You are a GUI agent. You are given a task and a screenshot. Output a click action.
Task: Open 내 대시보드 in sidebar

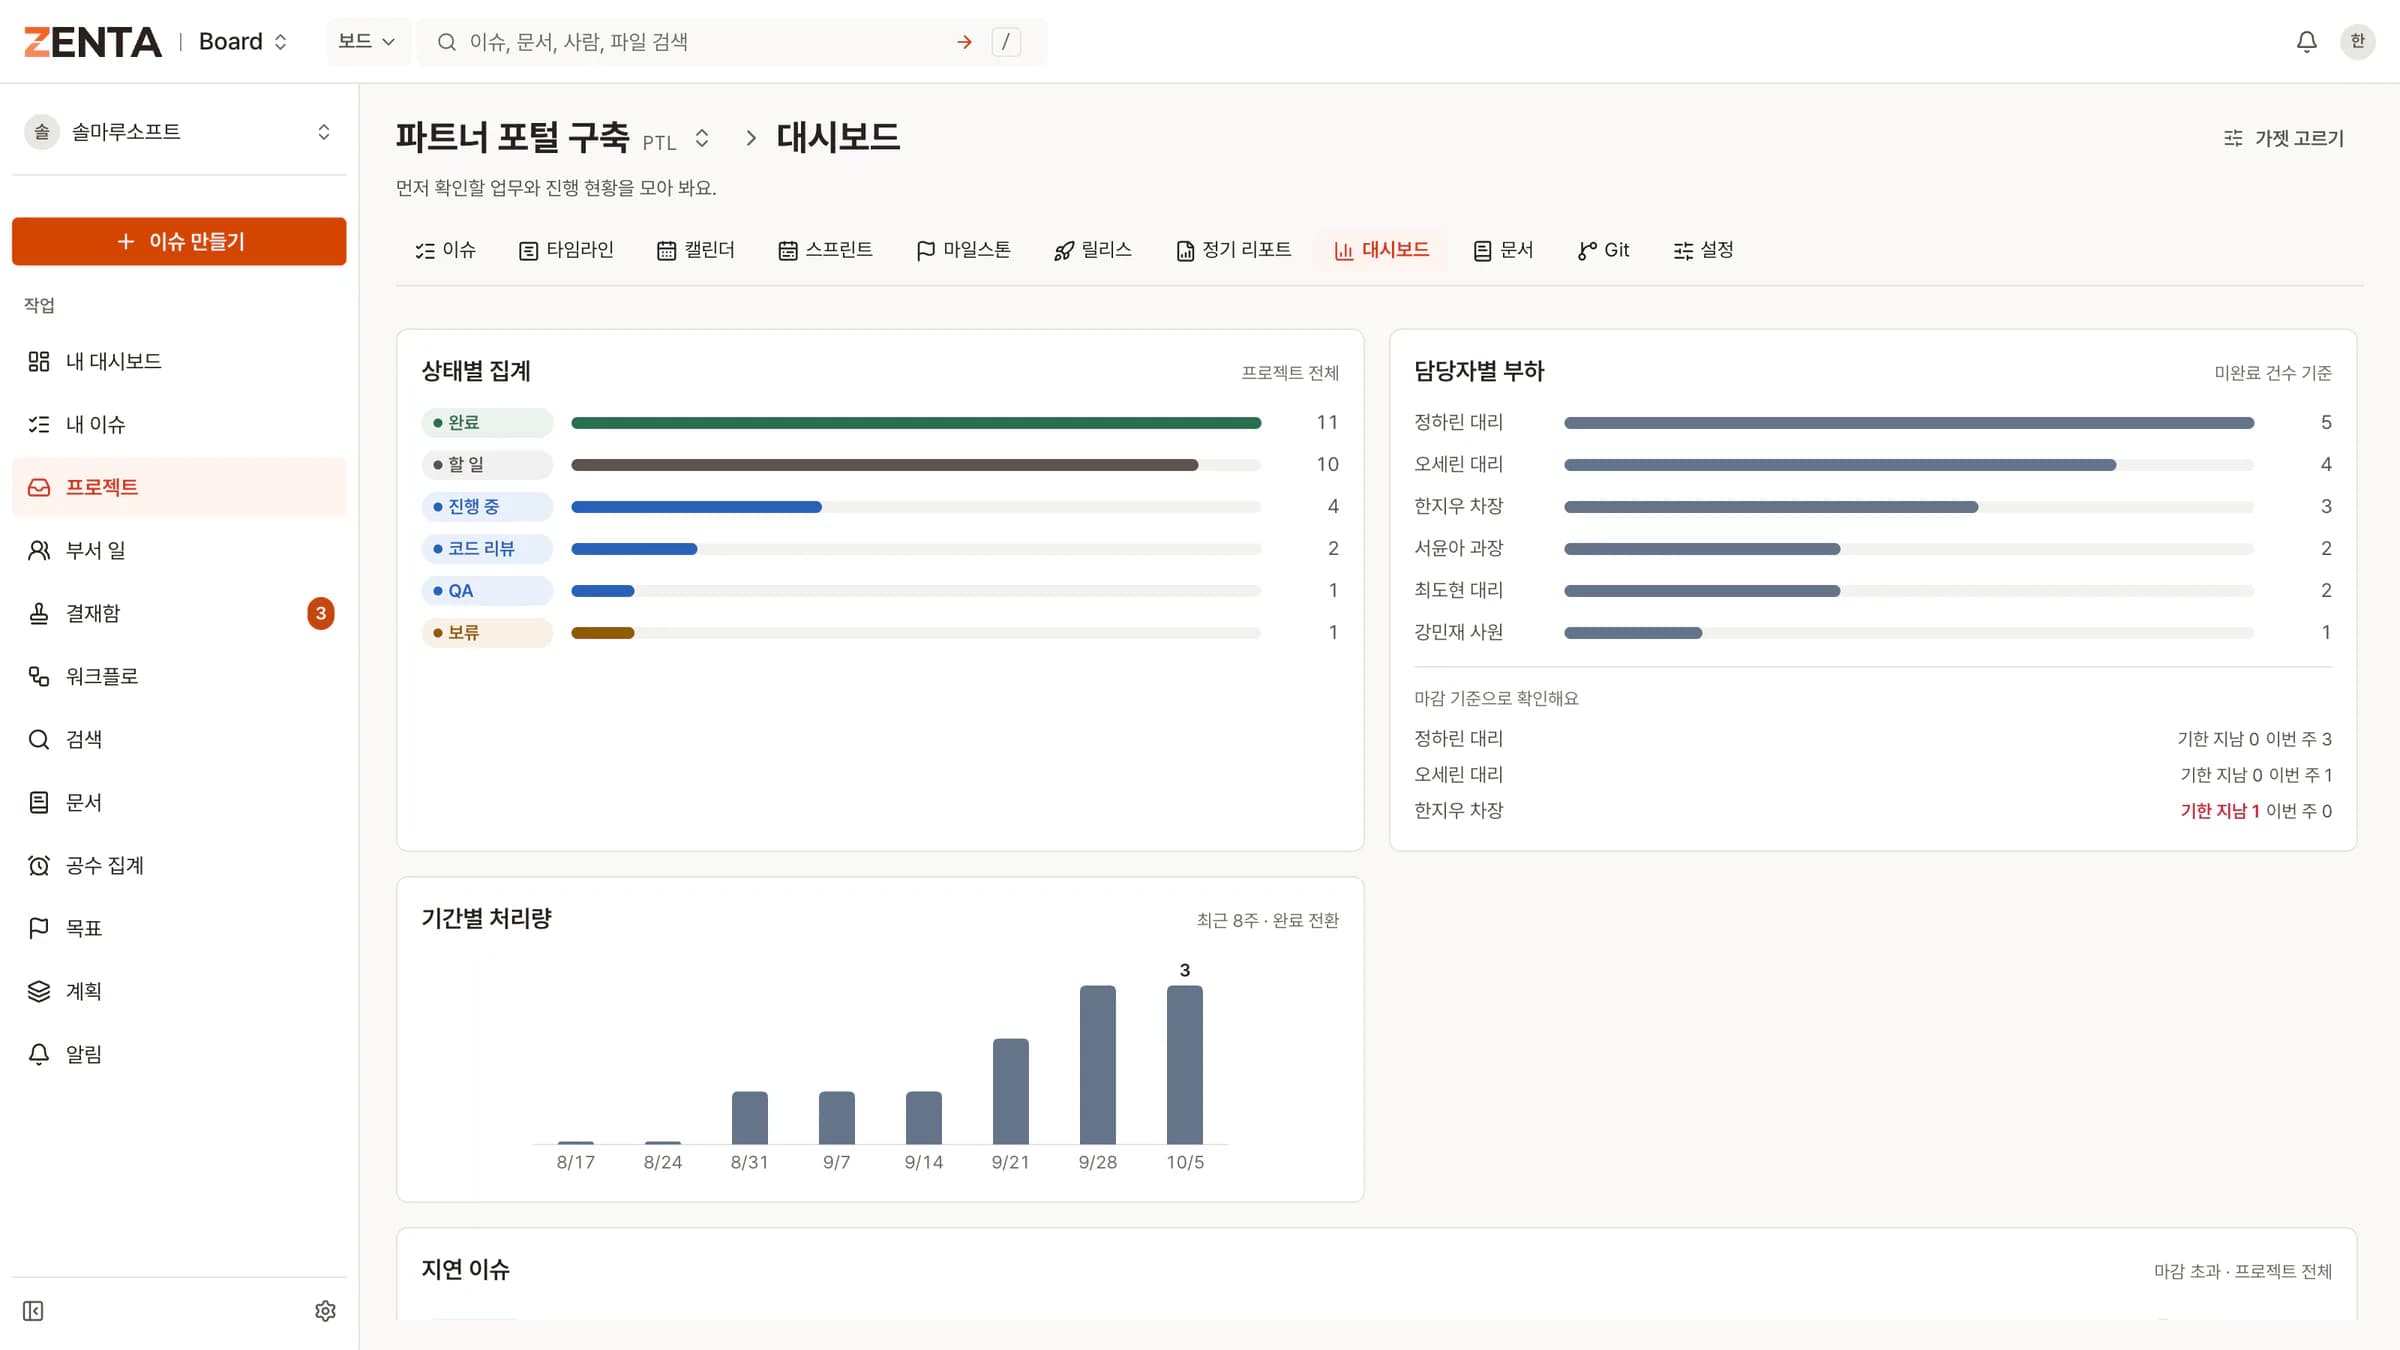(x=179, y=361)
